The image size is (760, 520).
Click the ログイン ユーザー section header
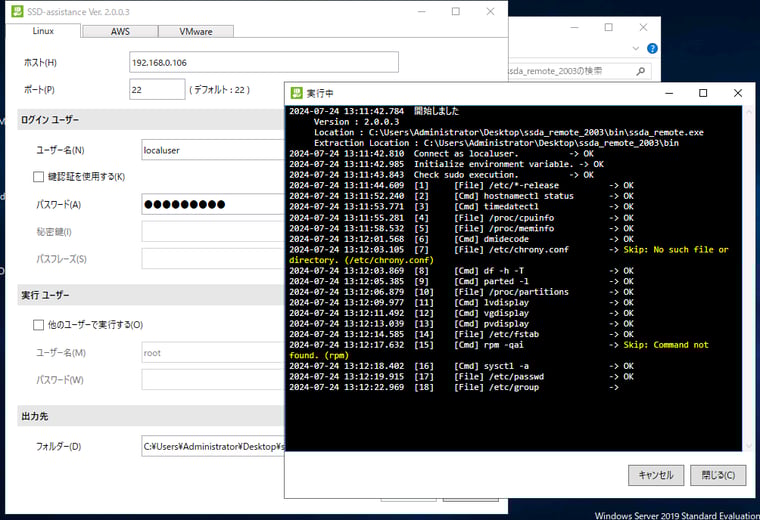(151, 120)
